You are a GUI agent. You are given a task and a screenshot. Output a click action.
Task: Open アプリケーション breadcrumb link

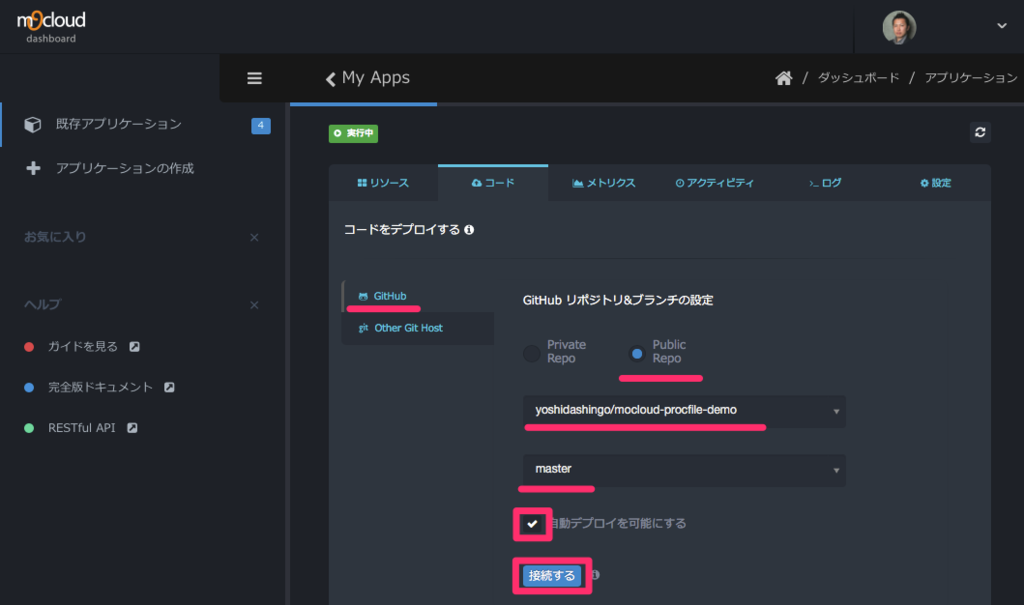click(x=970, y=78)
